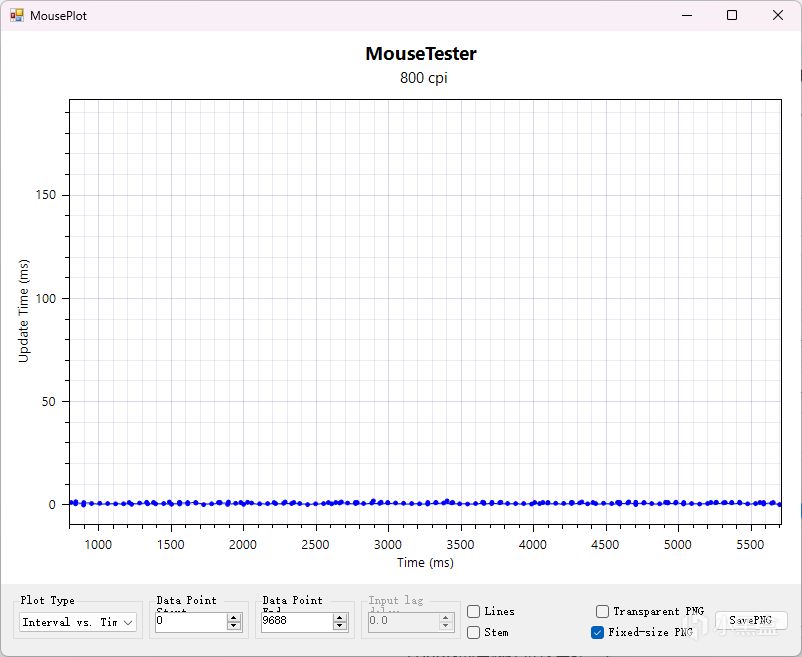Click the 800 cpi subtitle

click(424, 78)
